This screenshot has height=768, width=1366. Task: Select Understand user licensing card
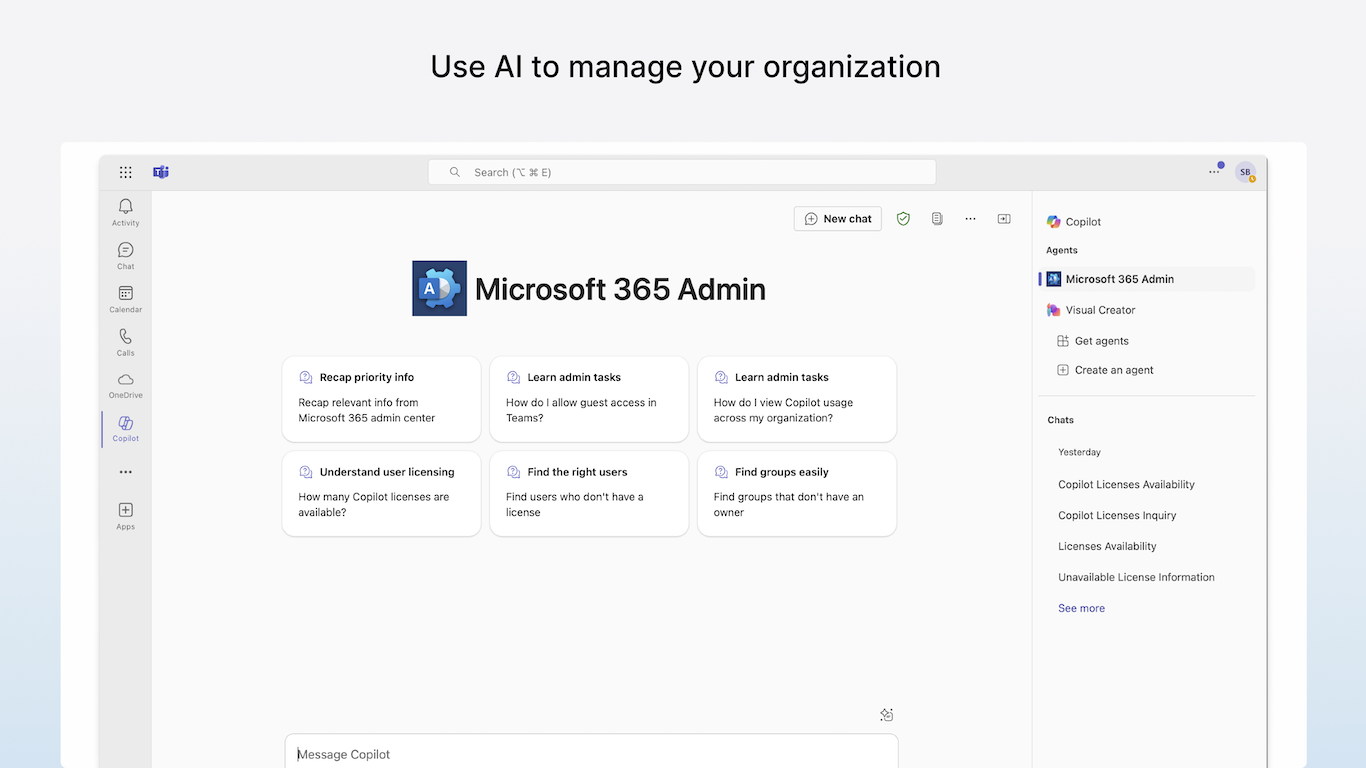click(x=381, y=494)
